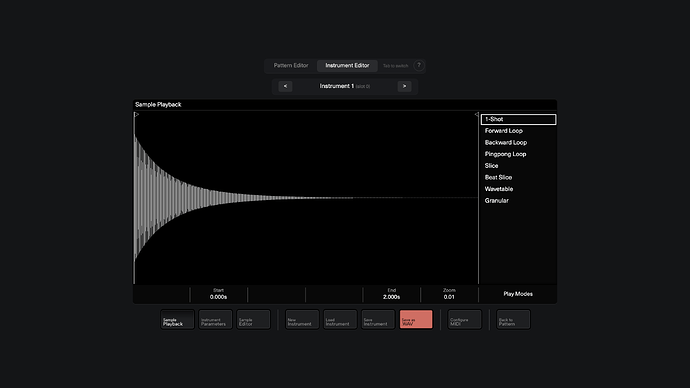Click the sample start marker triangle
Viewport: 690px width, 388px height.
click(137, 114)
